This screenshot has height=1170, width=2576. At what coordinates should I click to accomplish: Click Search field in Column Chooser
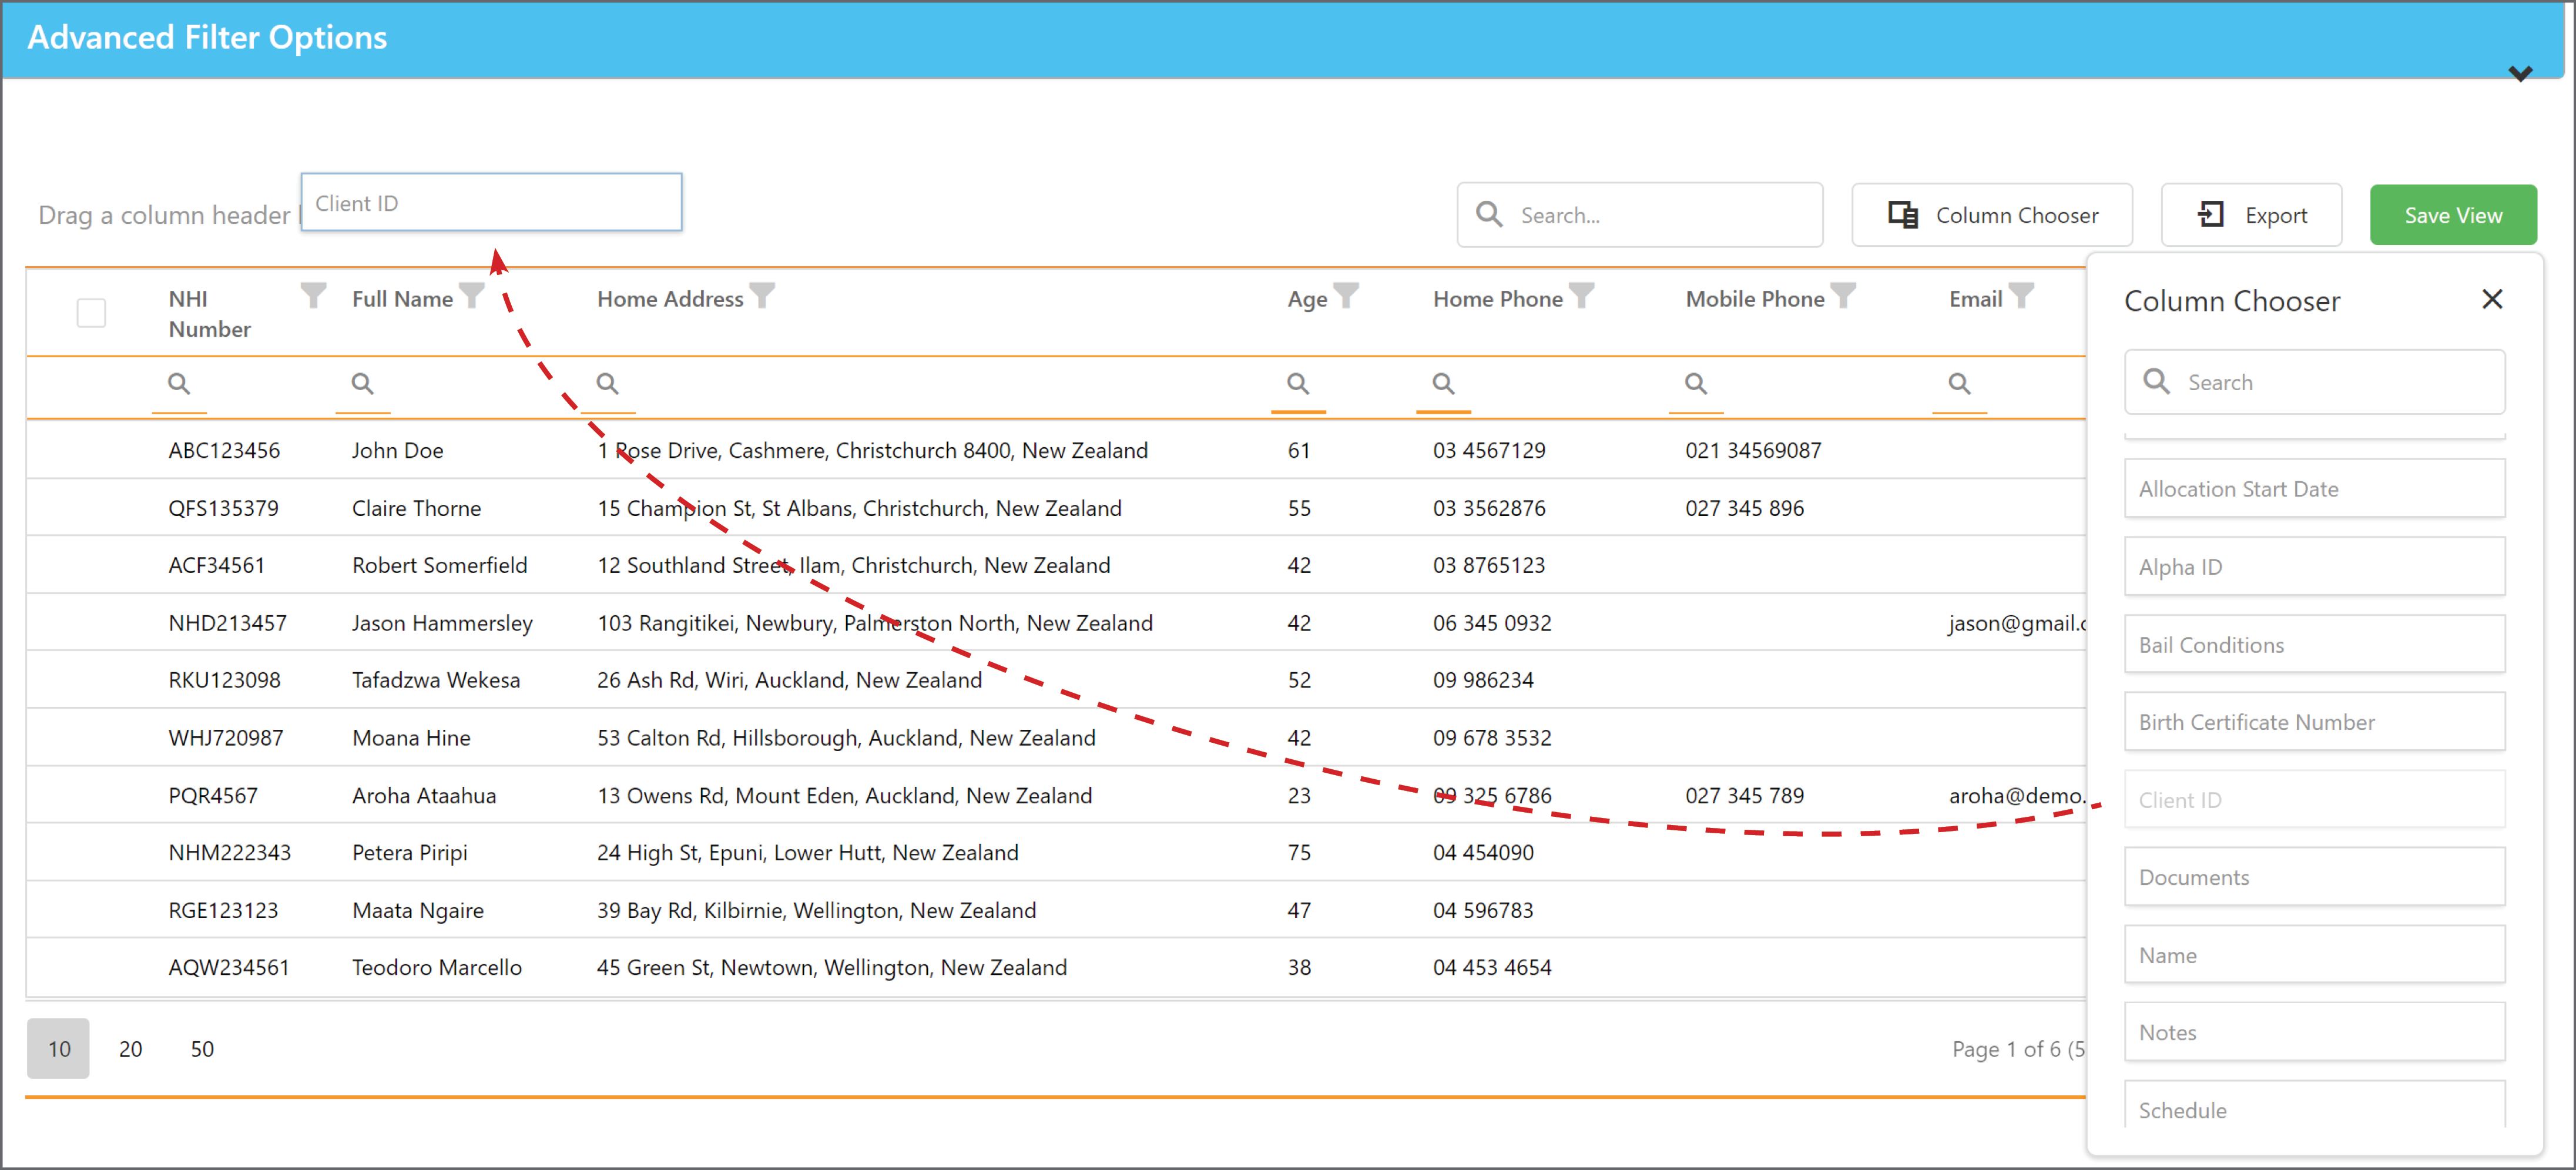[x=2314, y=382]
